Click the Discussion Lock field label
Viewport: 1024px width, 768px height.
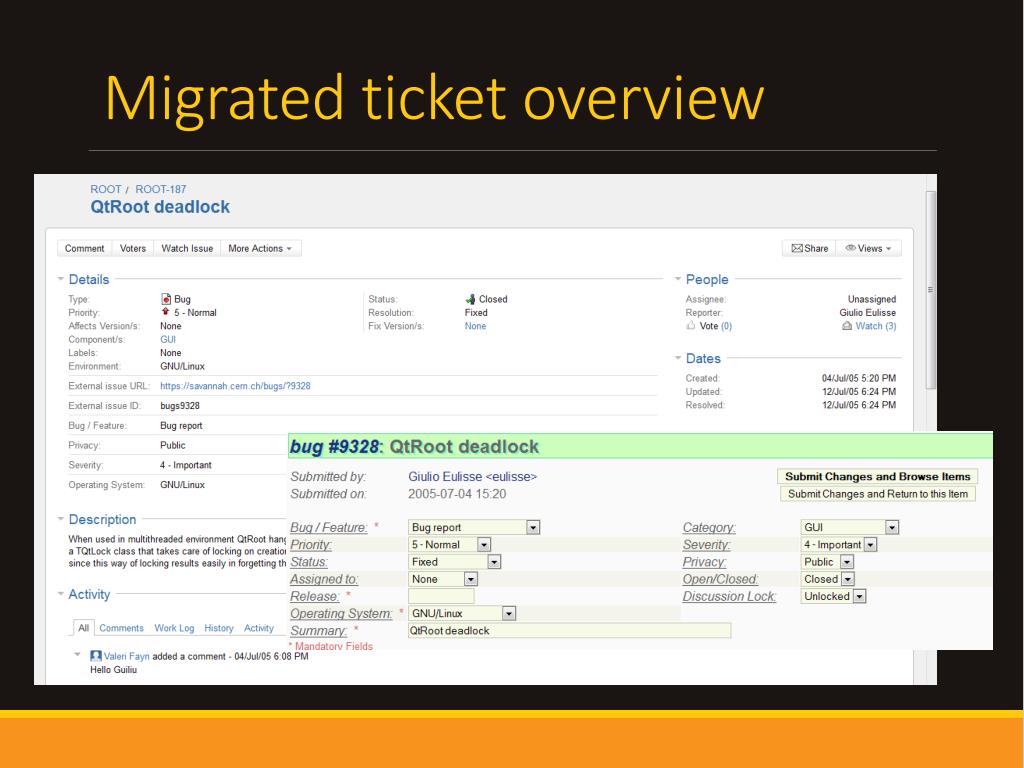click(729, 596)
